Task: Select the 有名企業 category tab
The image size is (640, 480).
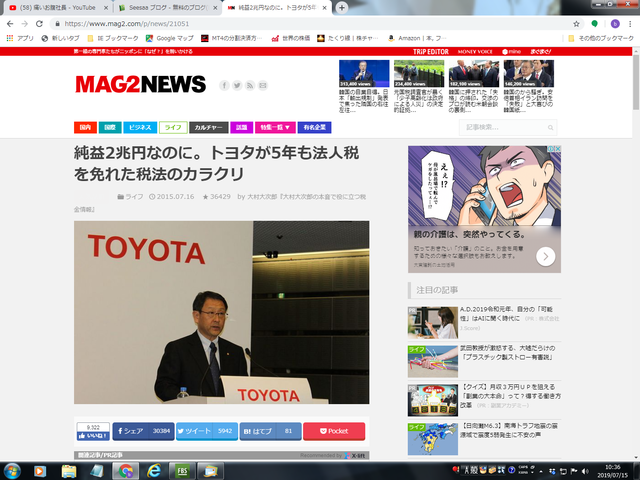Action: pyautogui.click(x=314, y=127)
